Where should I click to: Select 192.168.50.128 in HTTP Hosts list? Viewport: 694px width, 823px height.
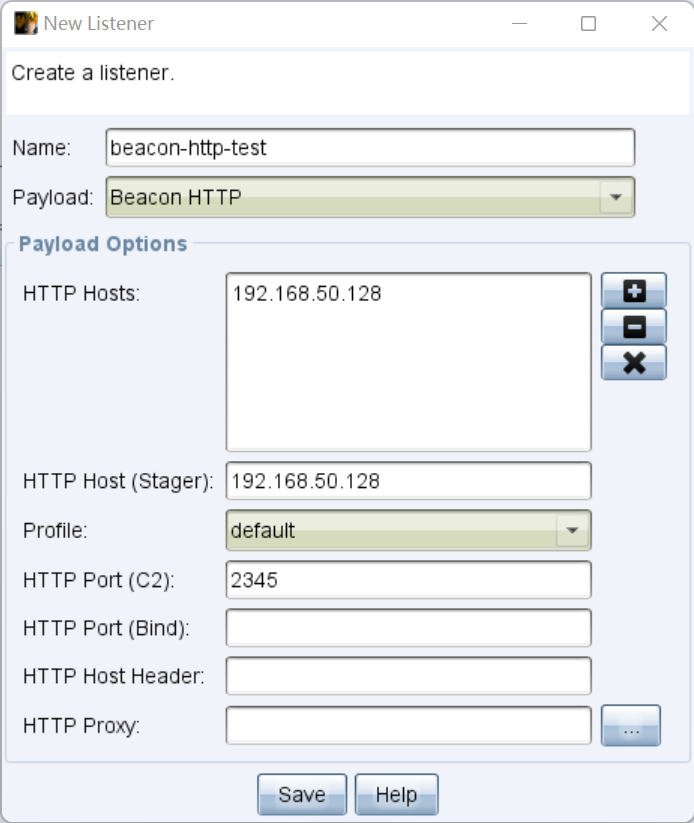pyautogui.click(x=307, y=294)
